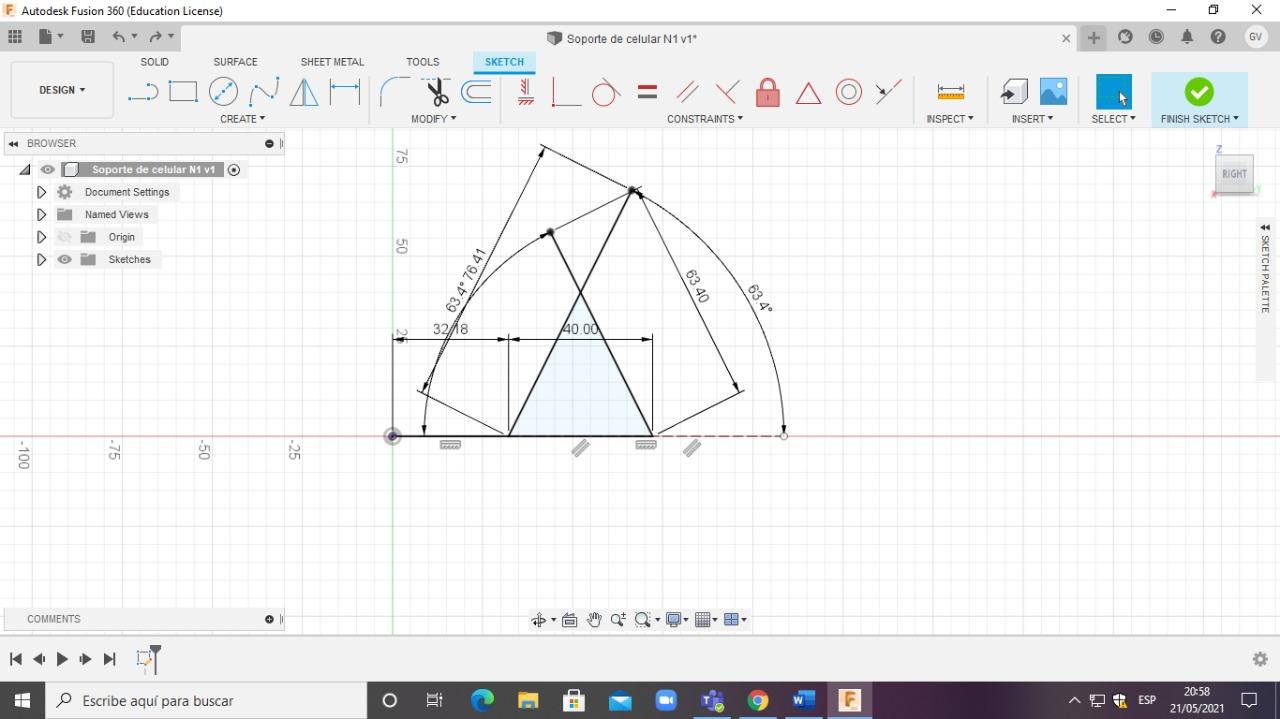The width and height of the screenshot is (1280, 719).
Task: Expand Document Settings node
Action: pyautogui.click(x=41, y=192)
